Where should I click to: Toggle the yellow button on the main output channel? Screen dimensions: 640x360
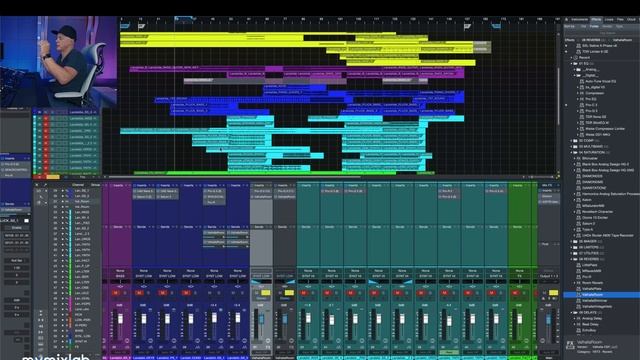tap(553, 293)
